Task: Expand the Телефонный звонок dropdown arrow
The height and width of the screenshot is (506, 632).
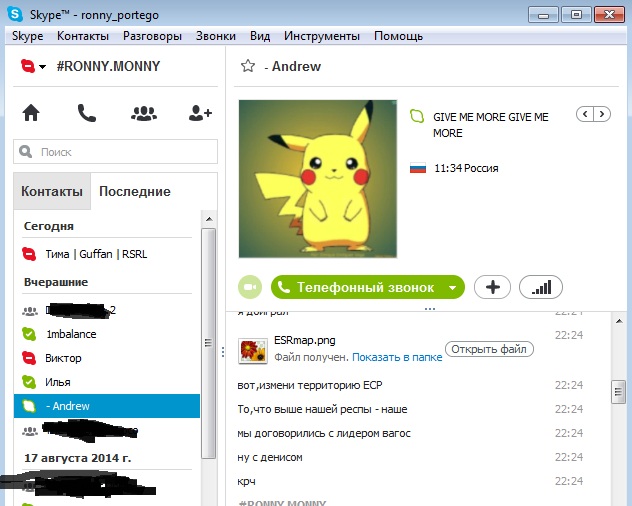Action: (453, 287)
